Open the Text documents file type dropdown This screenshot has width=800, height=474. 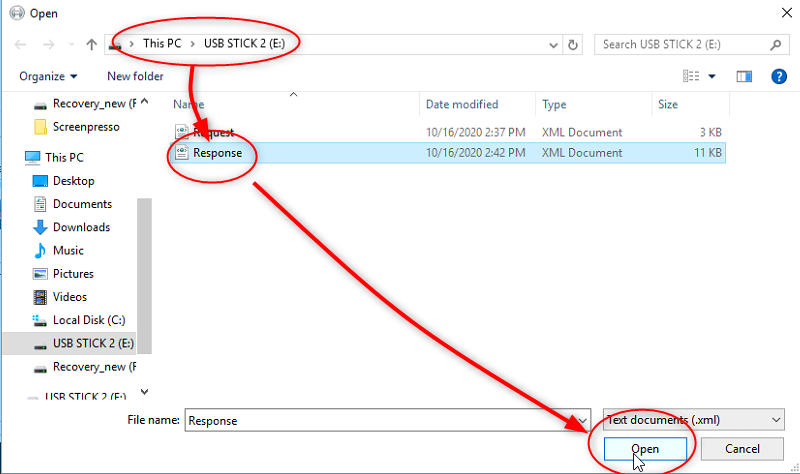click(694, 420)
